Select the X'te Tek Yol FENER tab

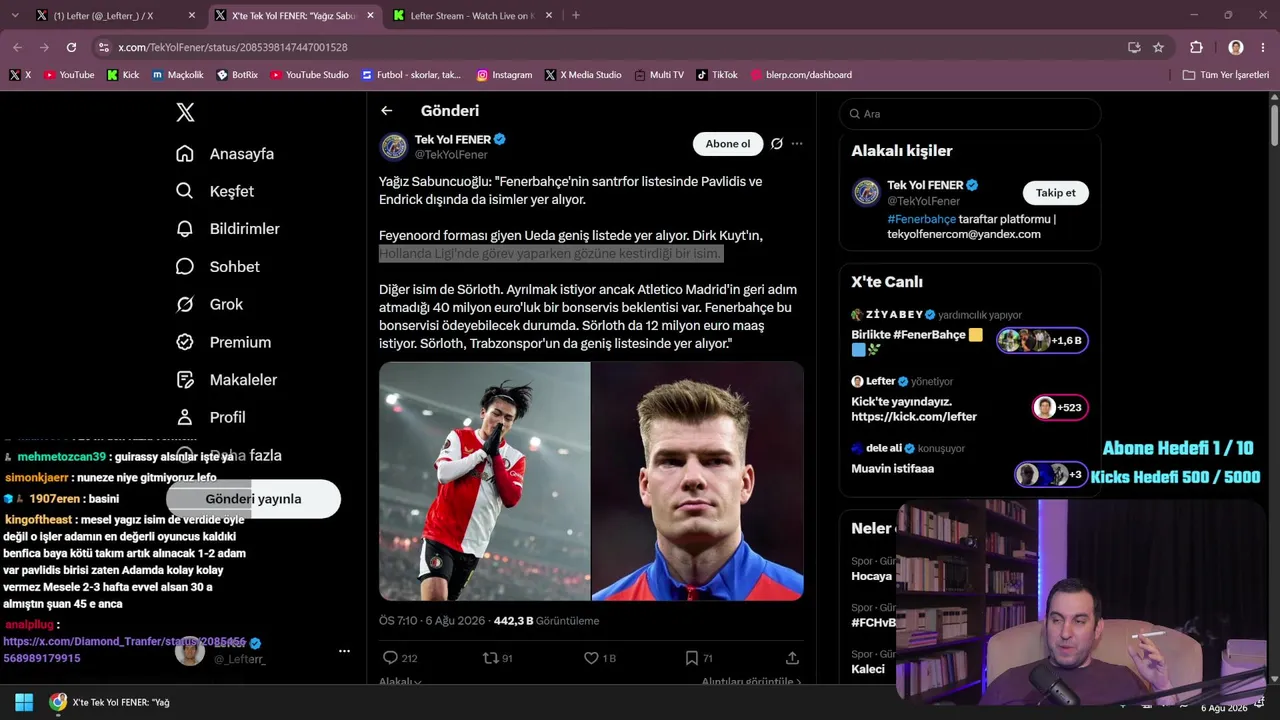pos(294,15)
